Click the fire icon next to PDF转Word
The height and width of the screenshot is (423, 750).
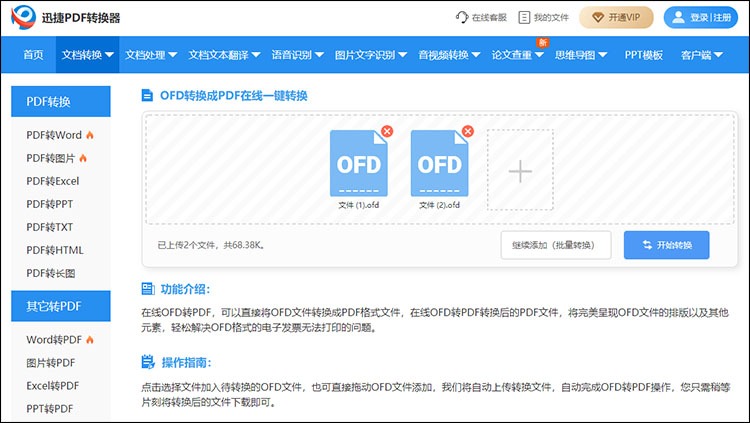[89, 135]
